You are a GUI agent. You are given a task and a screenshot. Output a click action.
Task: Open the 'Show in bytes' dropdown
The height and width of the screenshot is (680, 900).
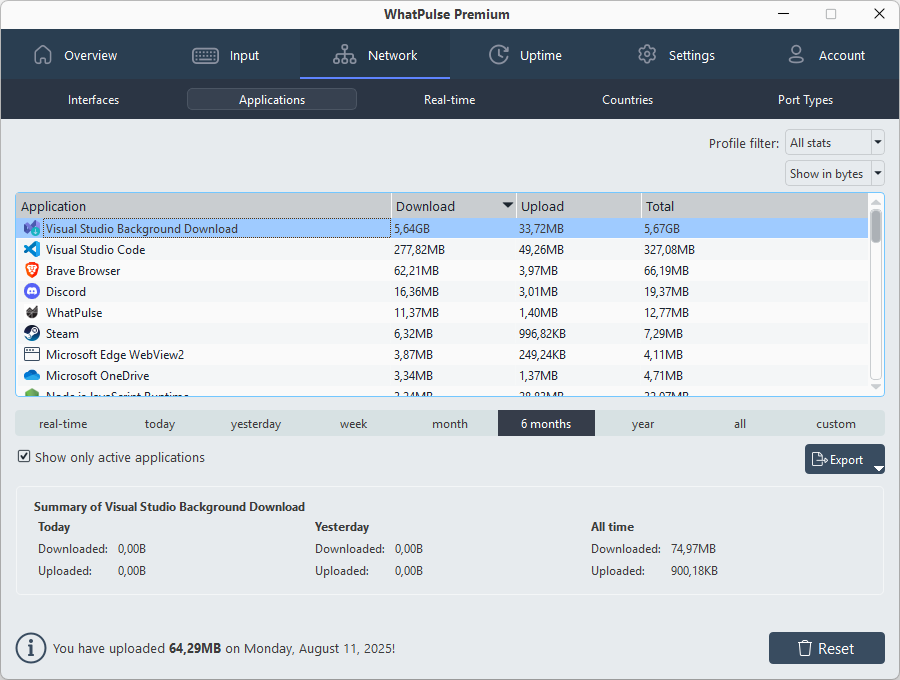tap(835, 173)
